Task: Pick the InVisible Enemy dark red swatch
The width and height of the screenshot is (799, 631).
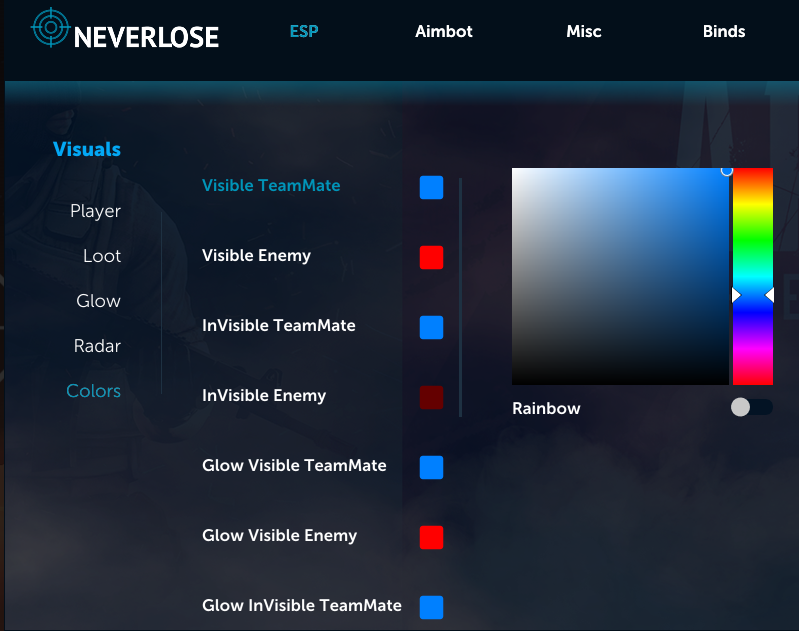Action: pyautogui.click(x=431, y=397)
